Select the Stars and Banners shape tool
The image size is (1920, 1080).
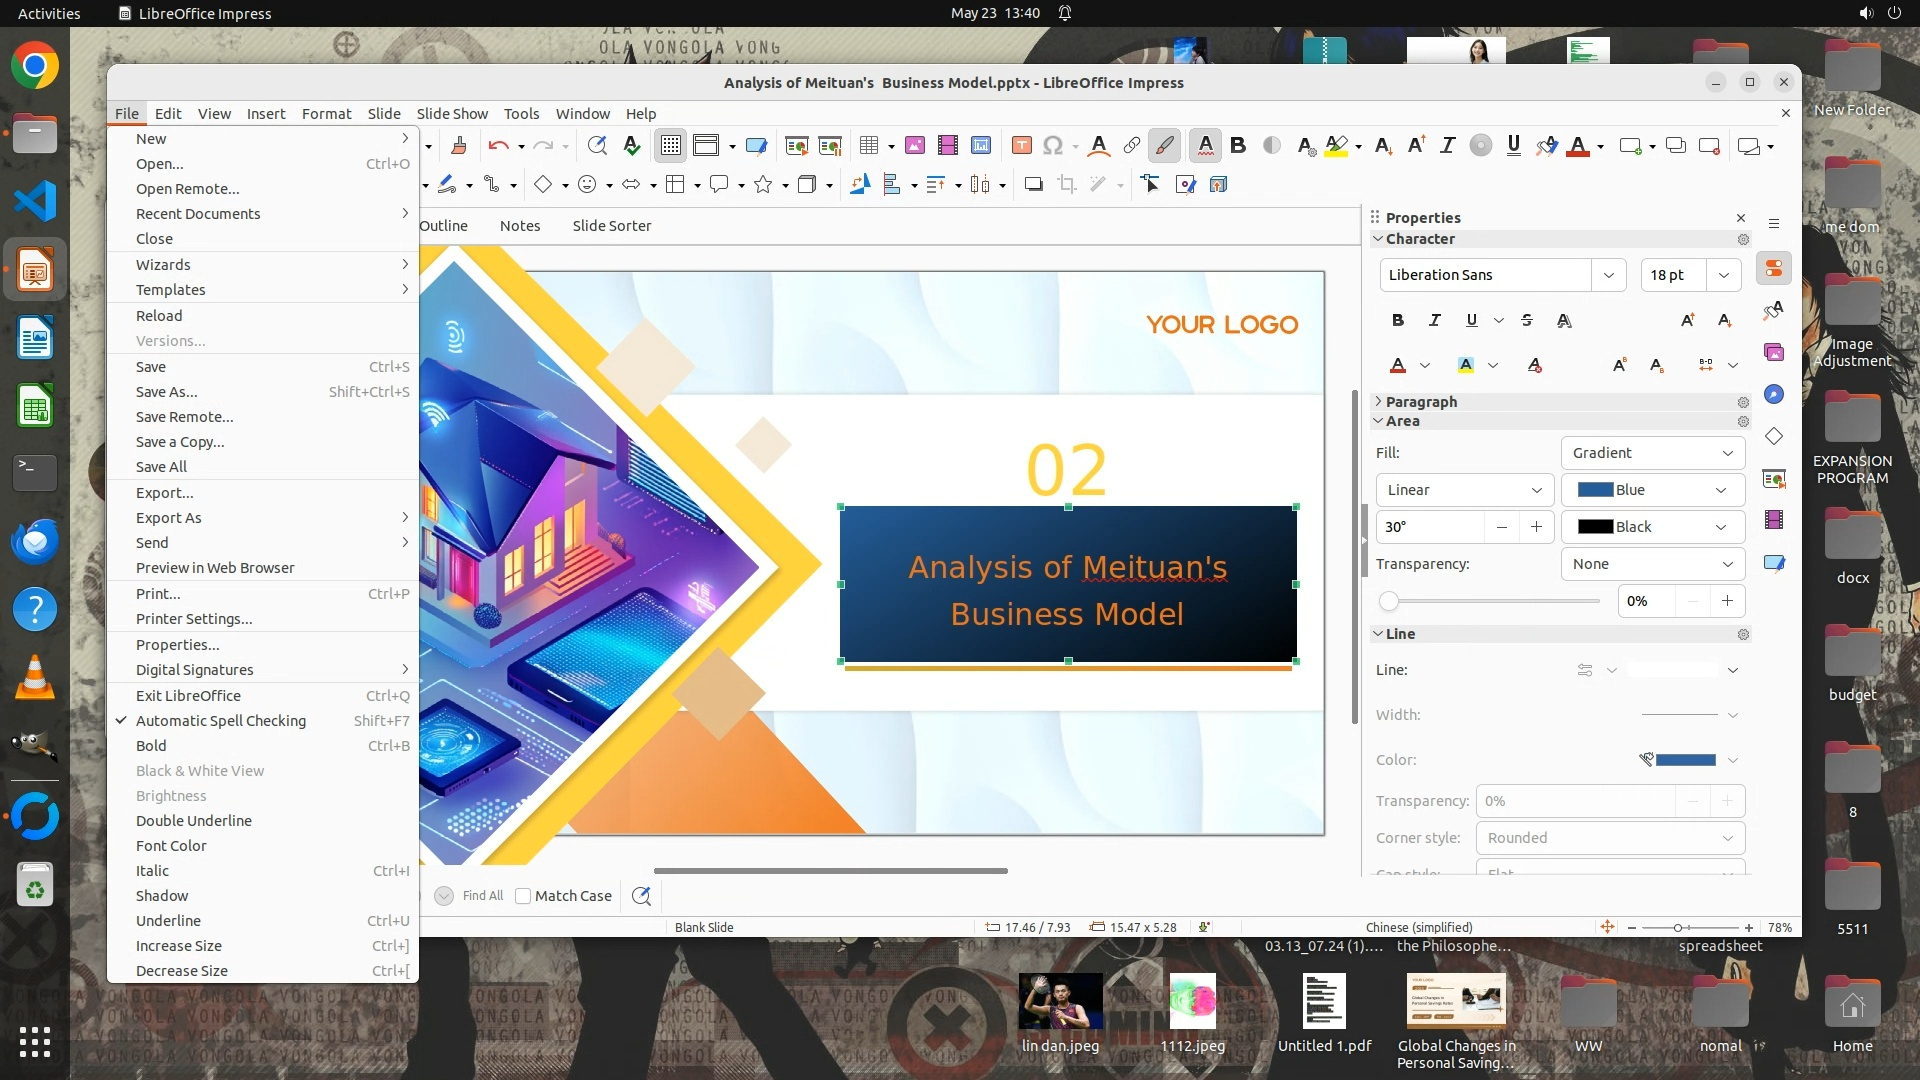(763, 184)
